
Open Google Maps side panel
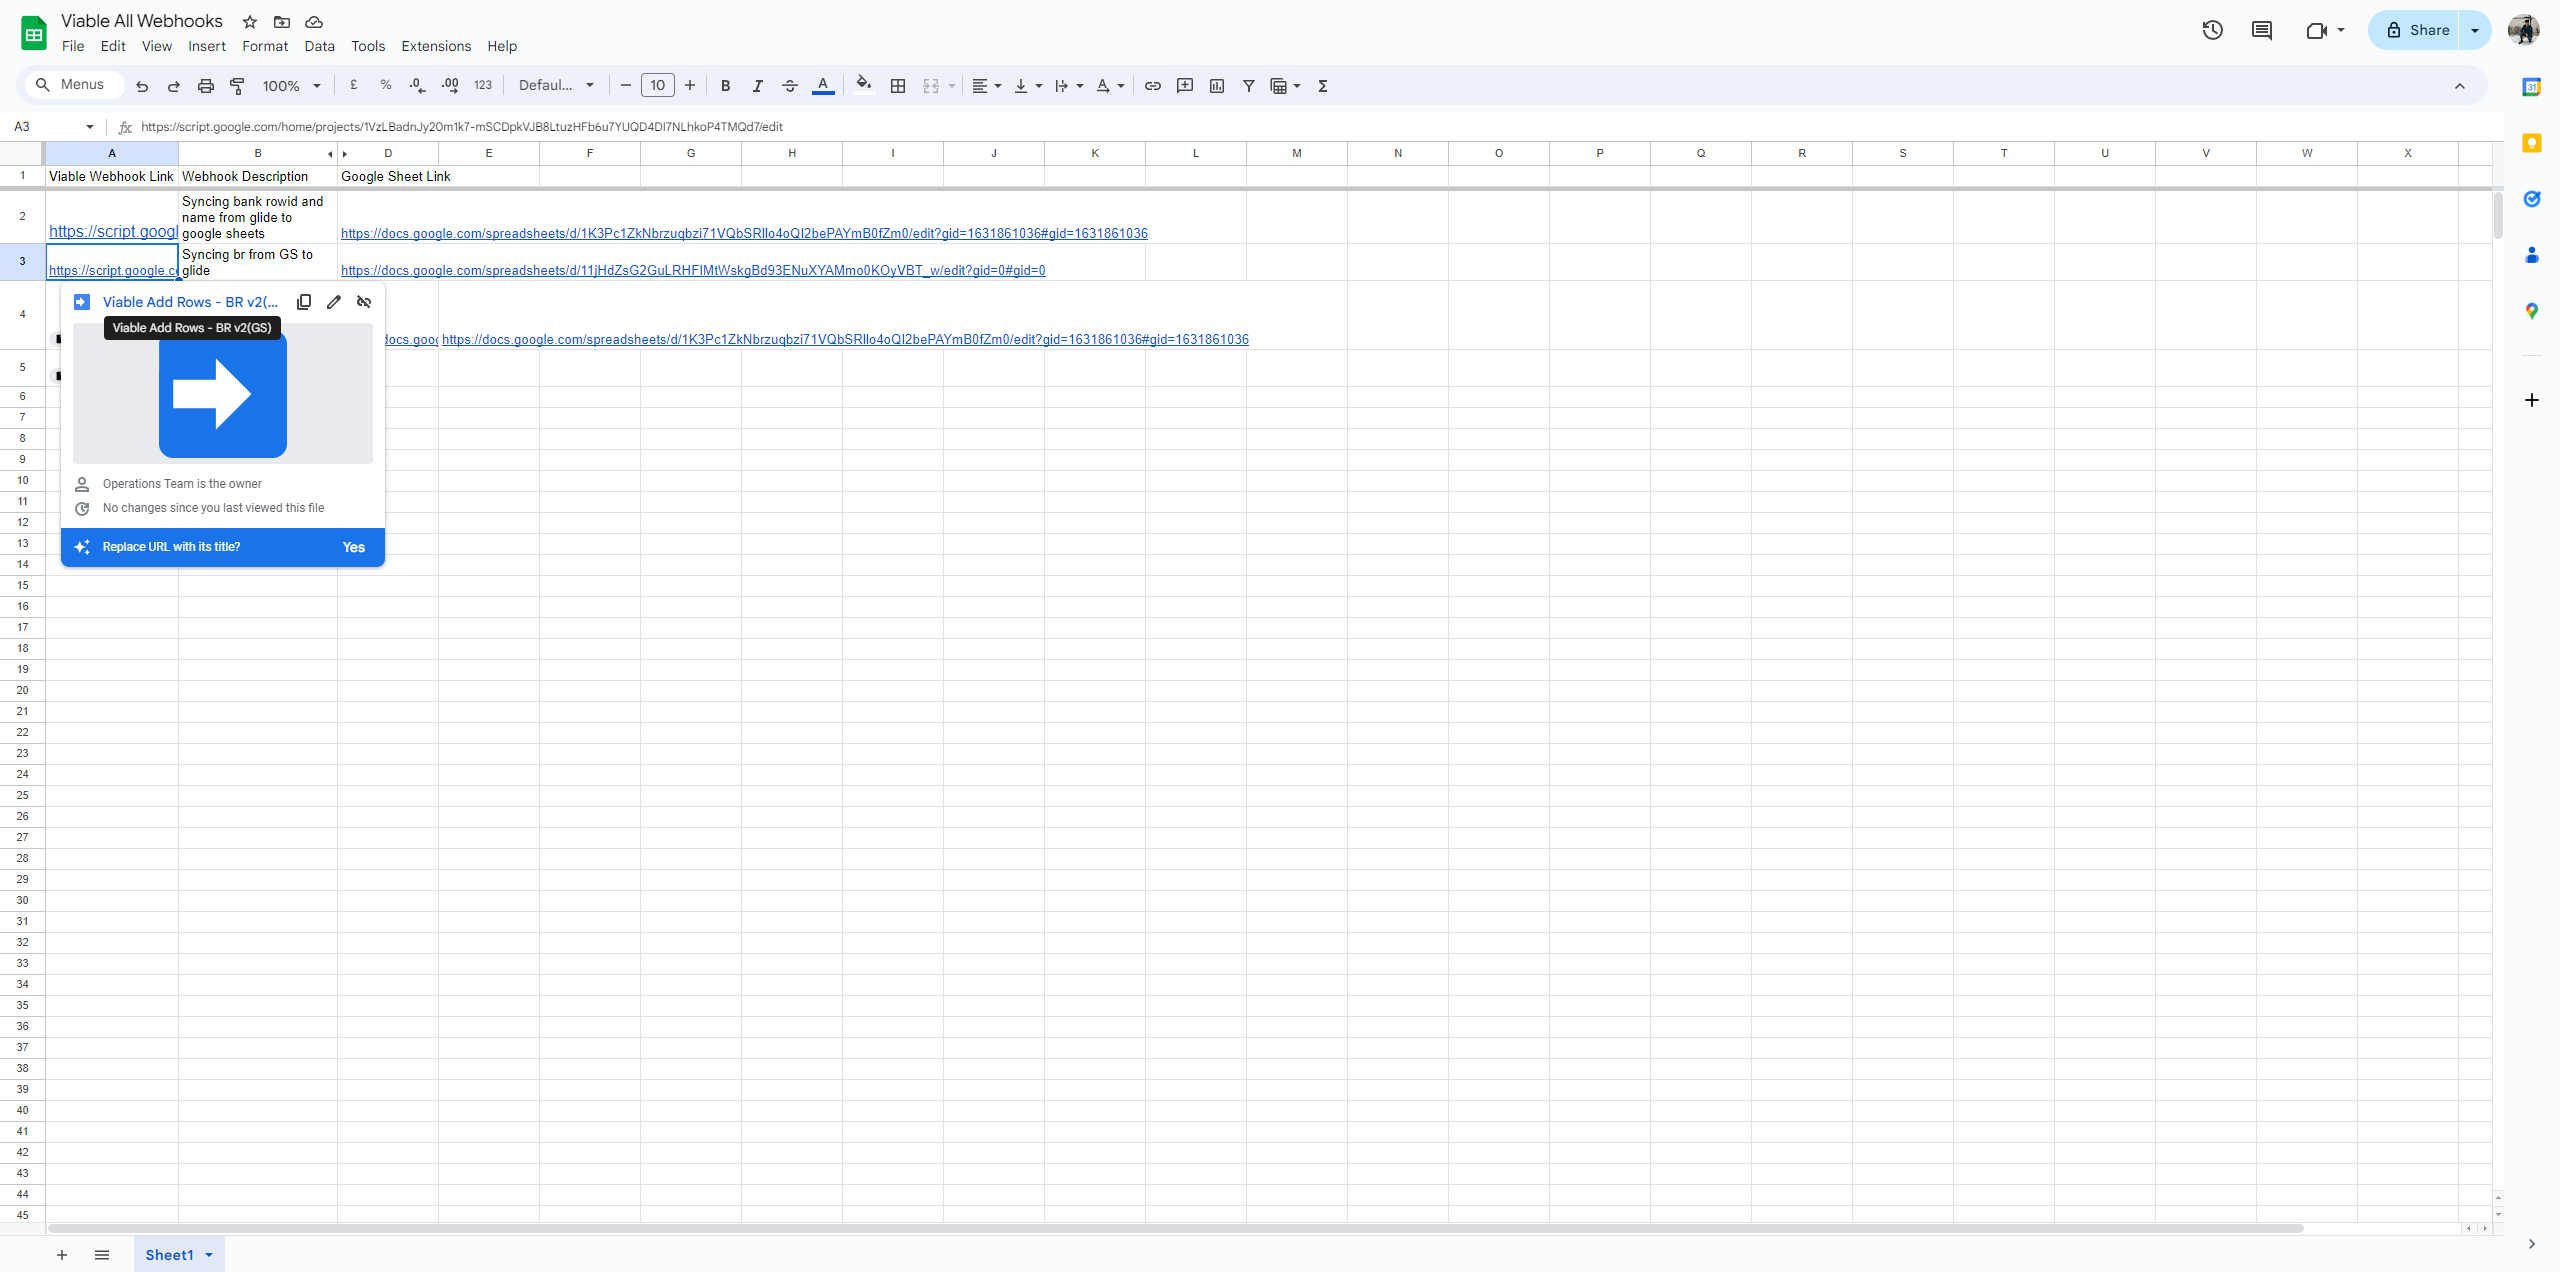click(x=2532, y=311)
